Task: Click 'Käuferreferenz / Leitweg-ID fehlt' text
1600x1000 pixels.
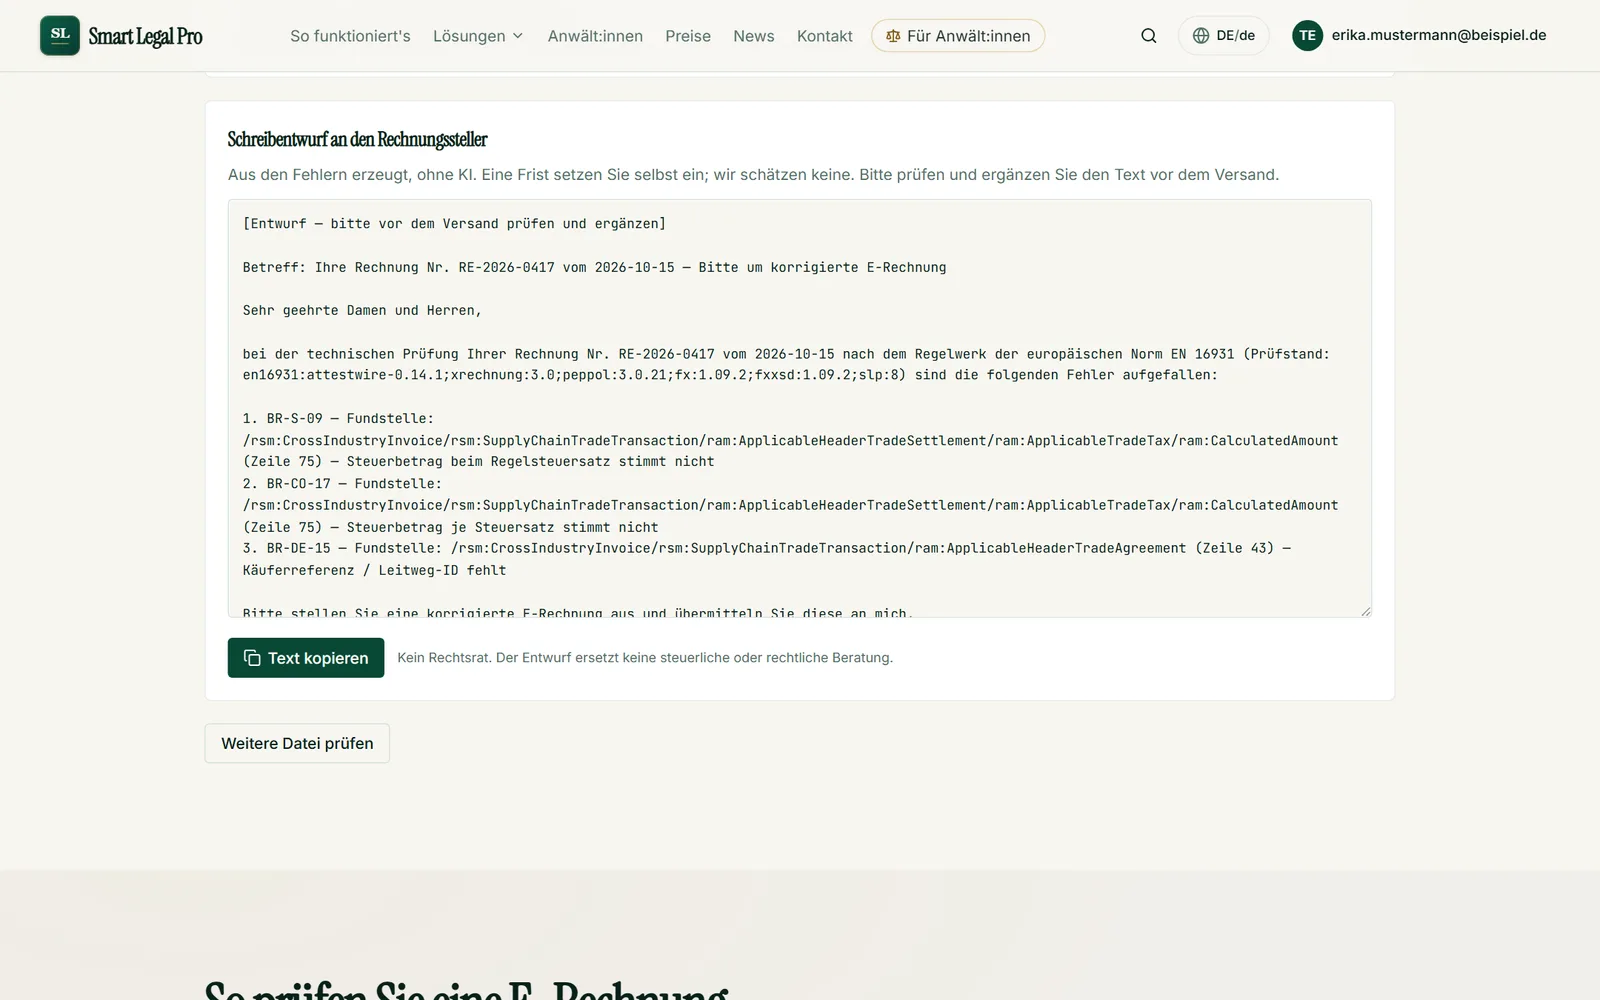Action: 374,570
